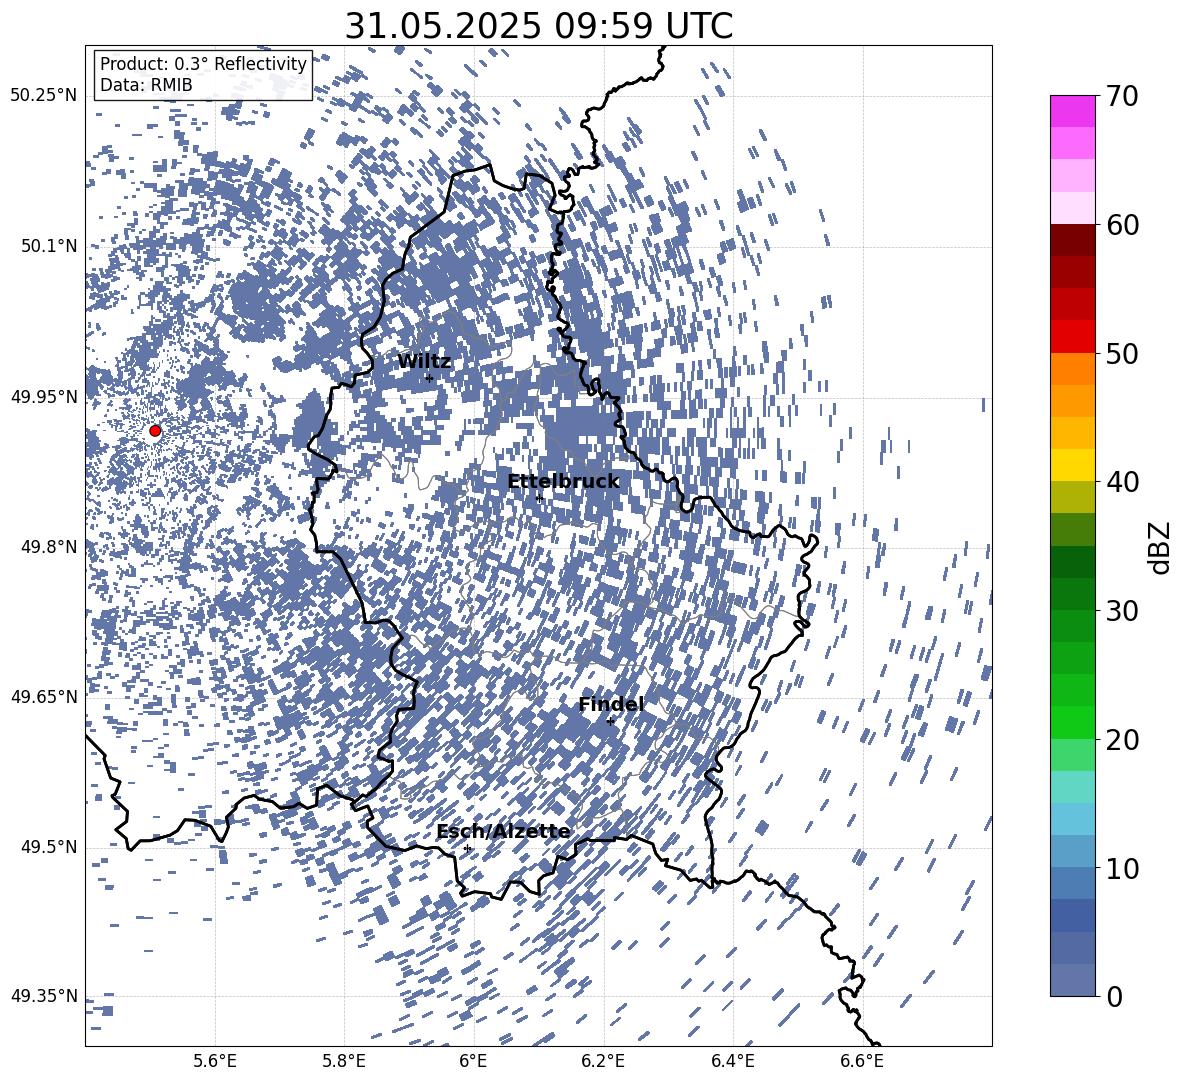The height and width of the screenshot is (1081, 1184).
Task: Click the 49.65°N latitude label
Action: click(x=44, y=696)
